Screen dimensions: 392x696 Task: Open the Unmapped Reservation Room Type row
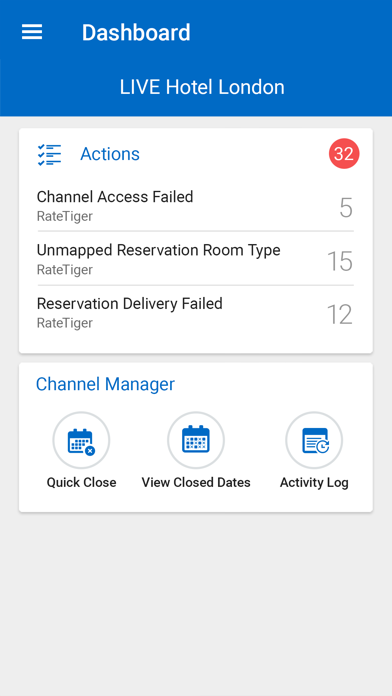(x=196, y=259)
